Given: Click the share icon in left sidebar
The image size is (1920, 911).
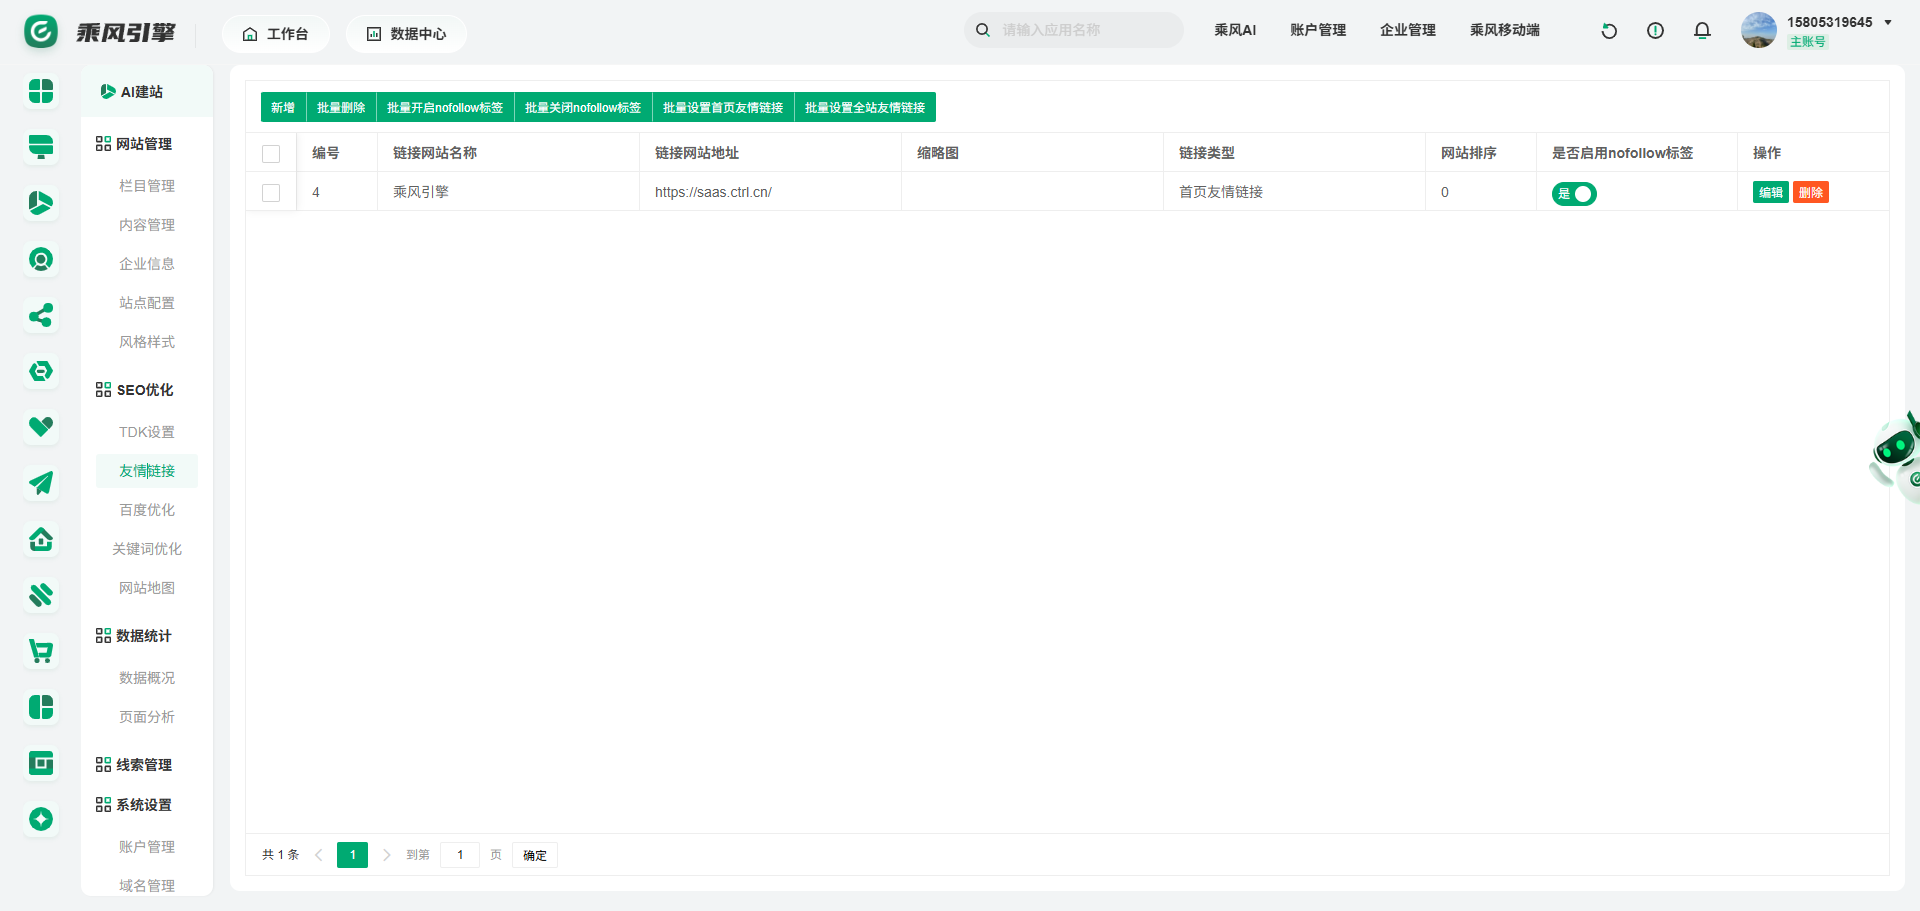Looking at the screenshot, I should point(41,316).
